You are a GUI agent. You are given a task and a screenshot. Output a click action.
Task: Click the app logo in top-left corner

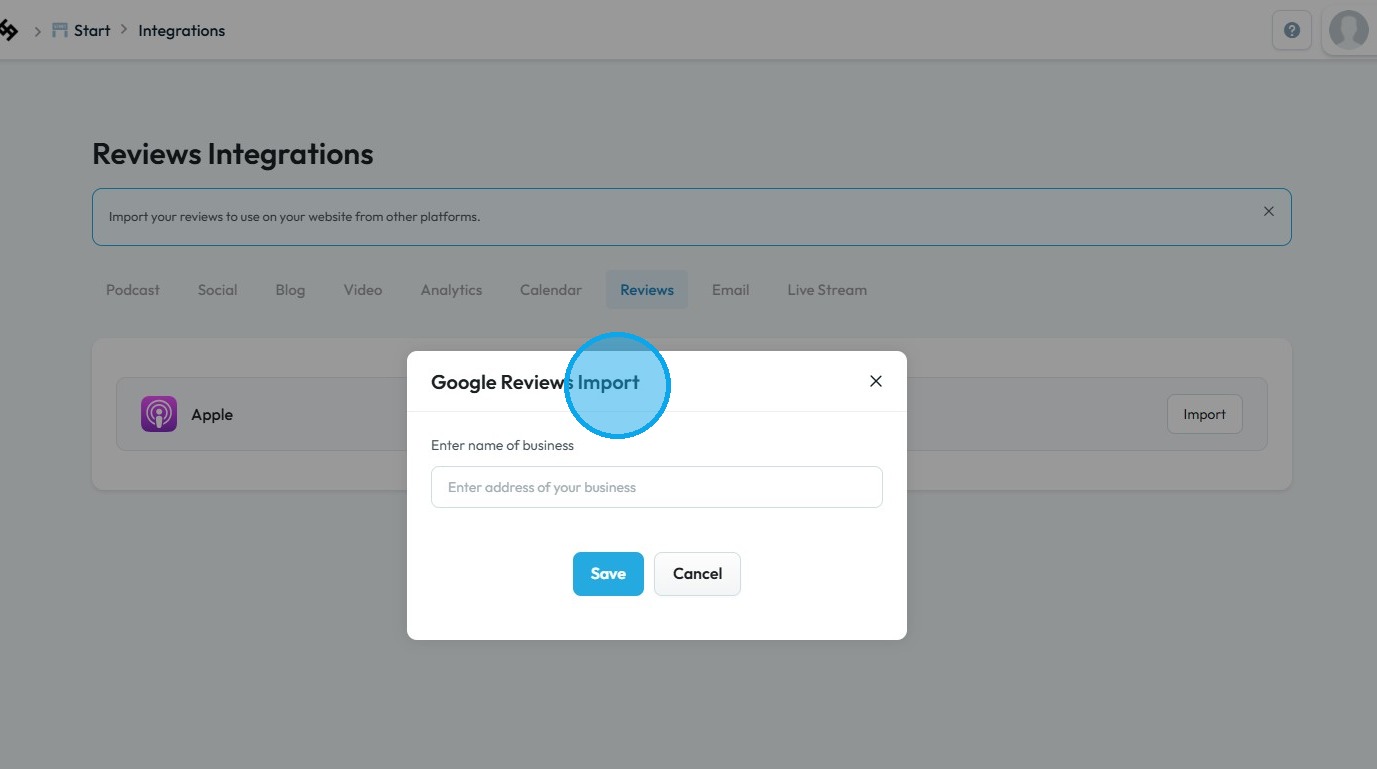tap(8, 31)
